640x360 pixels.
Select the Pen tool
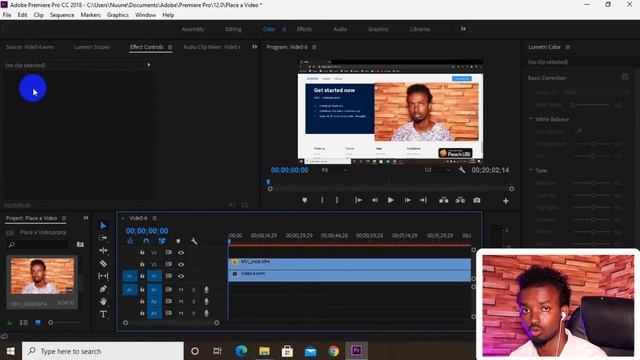coord(103,289)
